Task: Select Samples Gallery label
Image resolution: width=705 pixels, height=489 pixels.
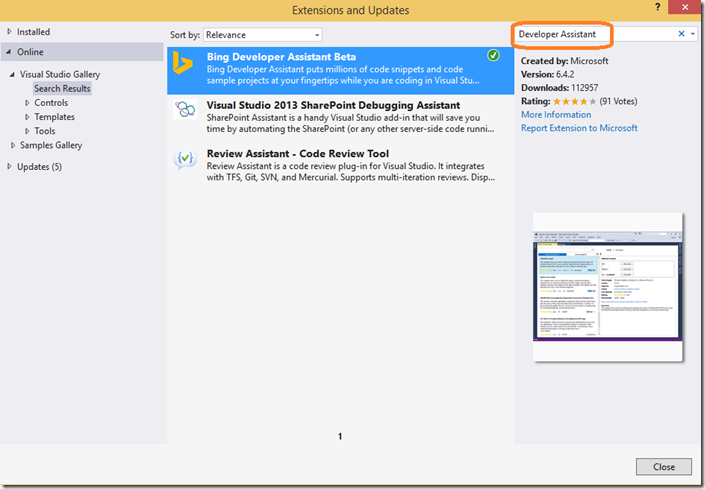Action: [x=51, y=146]
